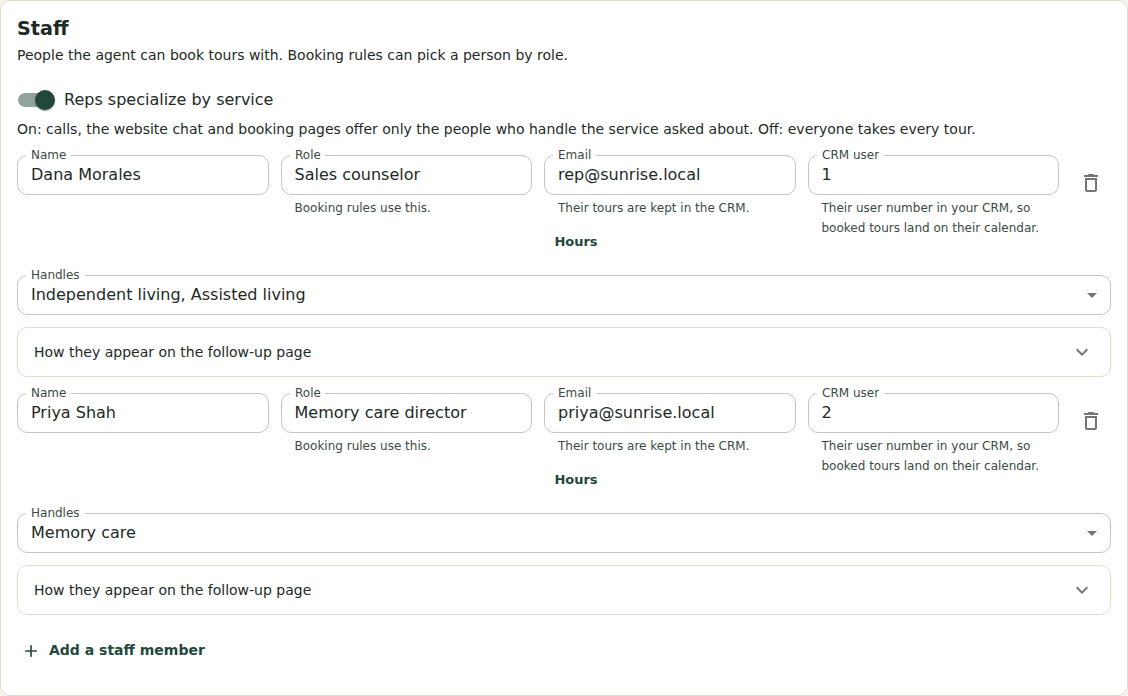Viewport: 1128px width, 696px height.
Task: Edit the Email field containing rep@sunrise.local
Action: pos(670,175)
